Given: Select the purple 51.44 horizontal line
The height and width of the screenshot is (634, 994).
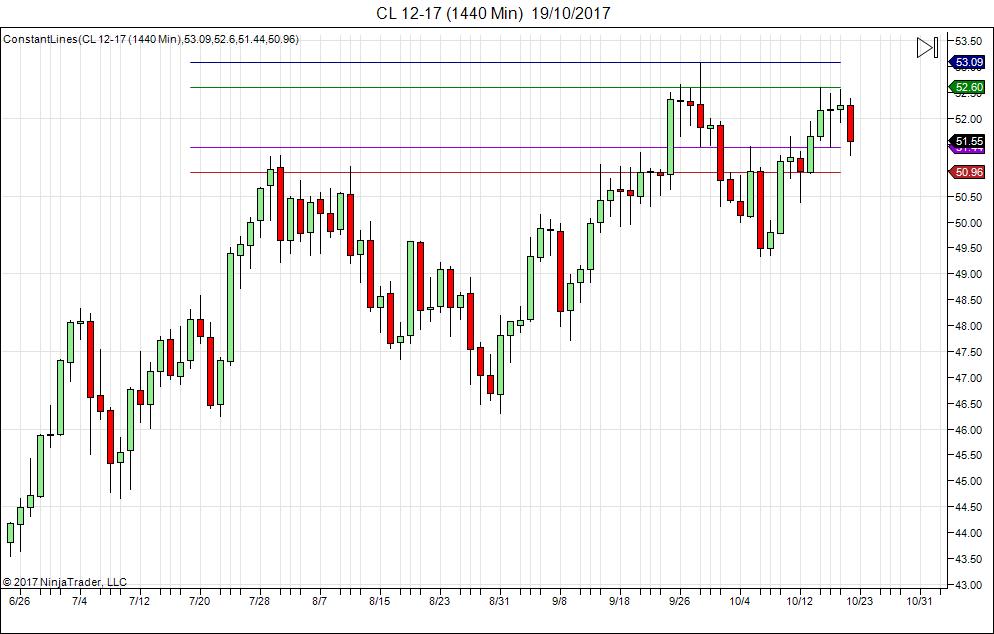Looking at the screenshot, I should [x=515, y=148].
